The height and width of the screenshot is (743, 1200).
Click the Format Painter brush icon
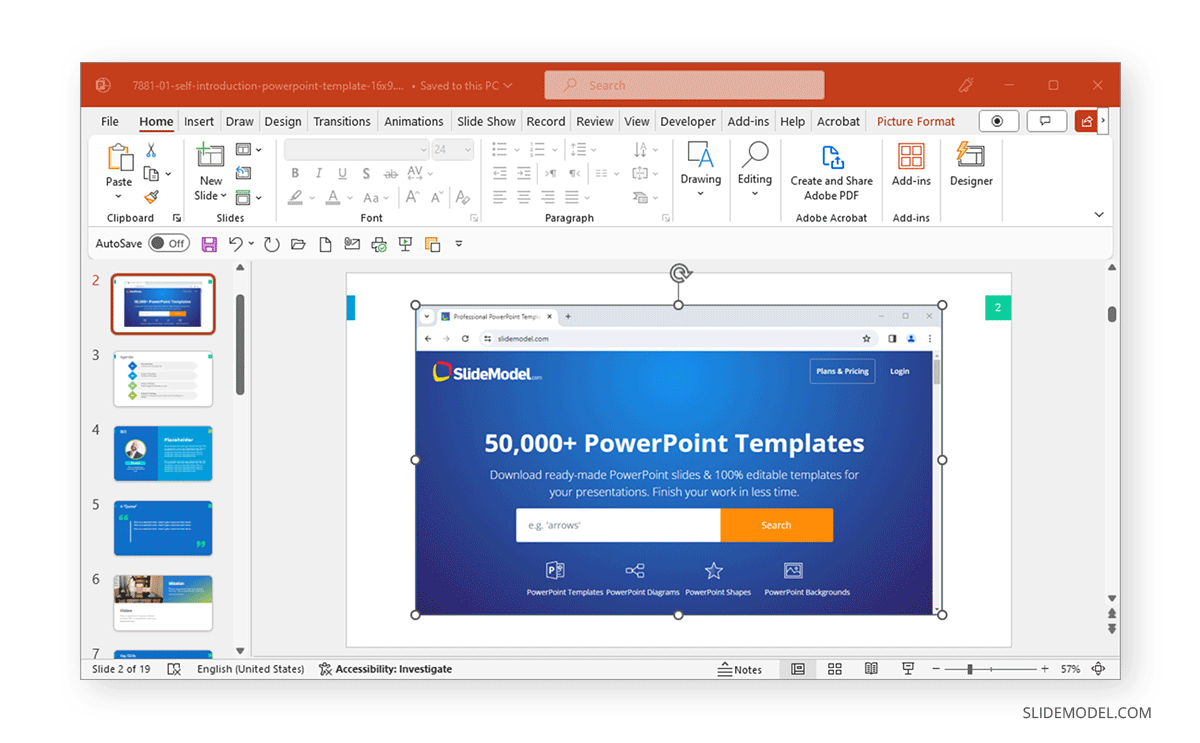151,197
